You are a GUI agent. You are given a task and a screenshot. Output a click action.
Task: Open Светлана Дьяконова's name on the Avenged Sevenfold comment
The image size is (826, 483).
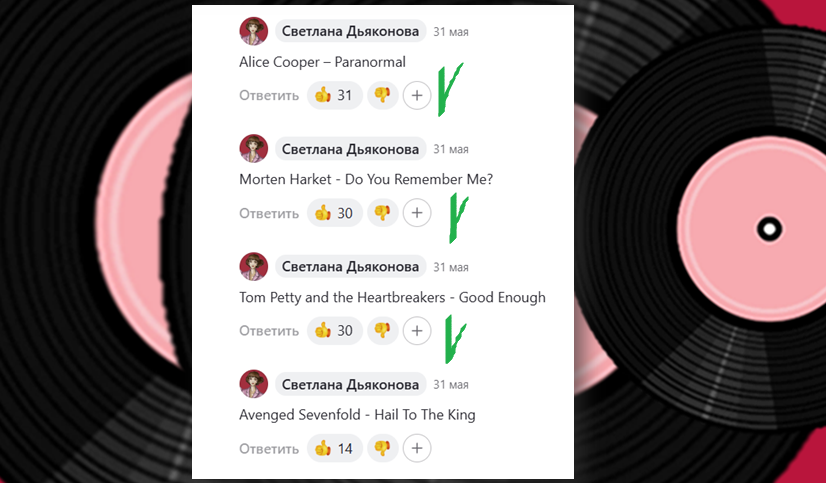point(350,385)
